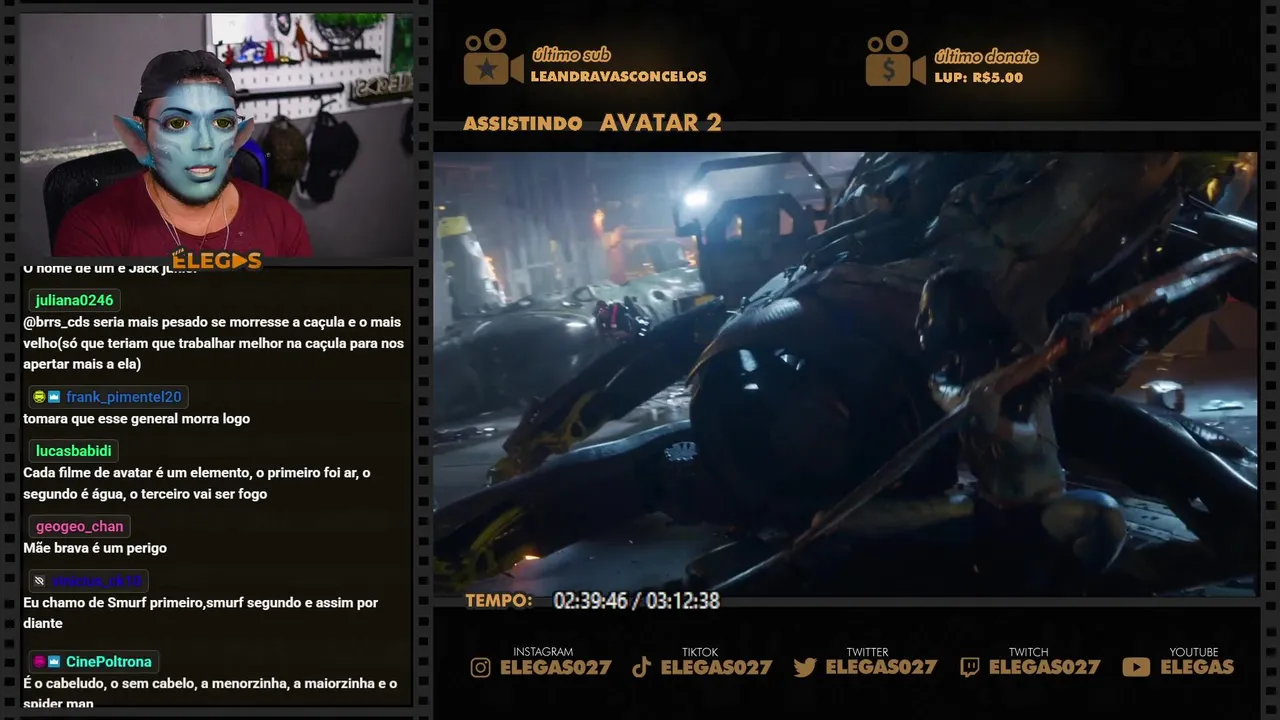The width and height of the screenshot is (1280, 720).
Task: Open frank_pimentel20's username in chat
Action: point(124,397)
